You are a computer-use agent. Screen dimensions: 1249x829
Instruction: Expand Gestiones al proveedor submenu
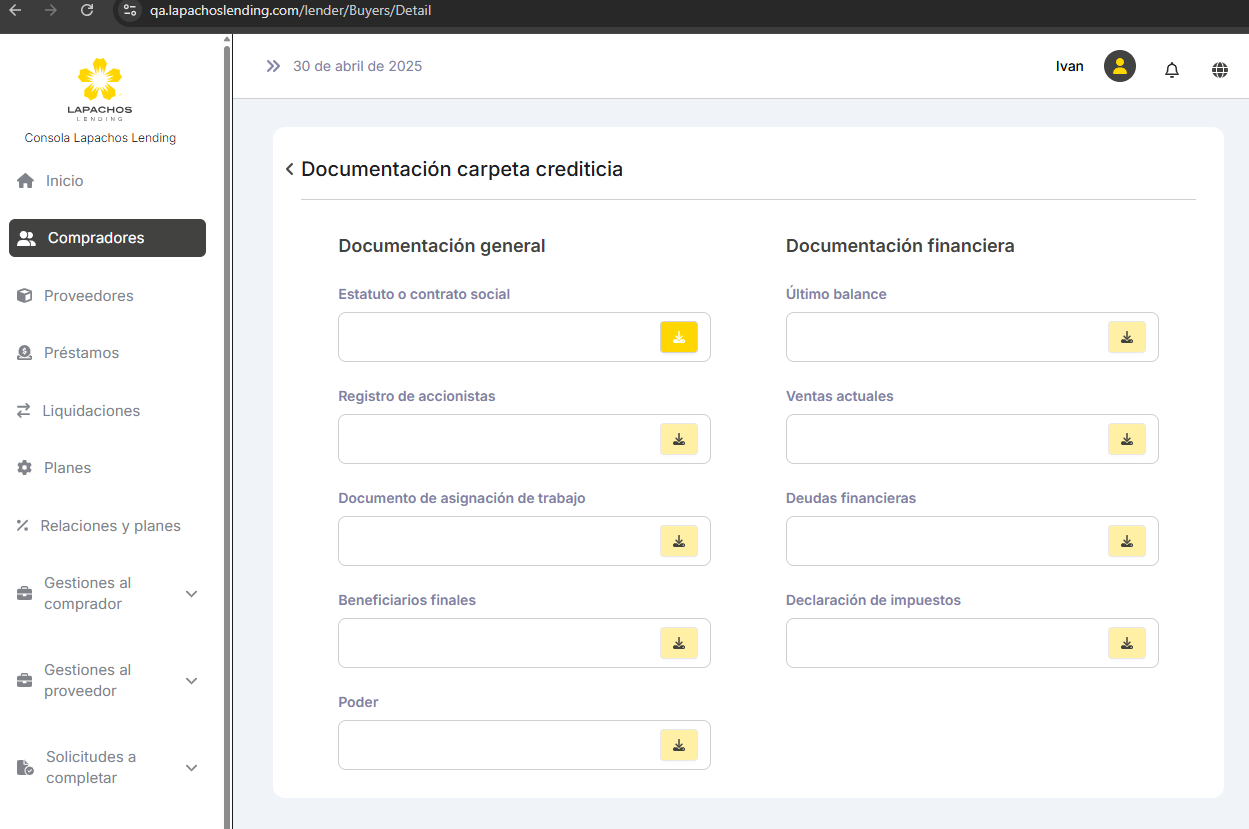pos(192,681)
